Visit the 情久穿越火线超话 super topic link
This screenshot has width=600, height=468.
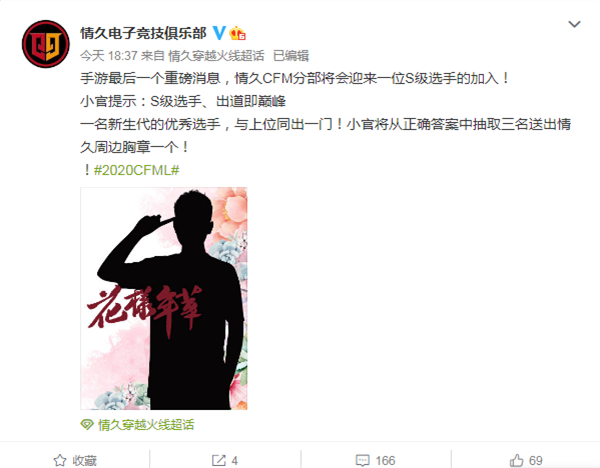(146, 425)
